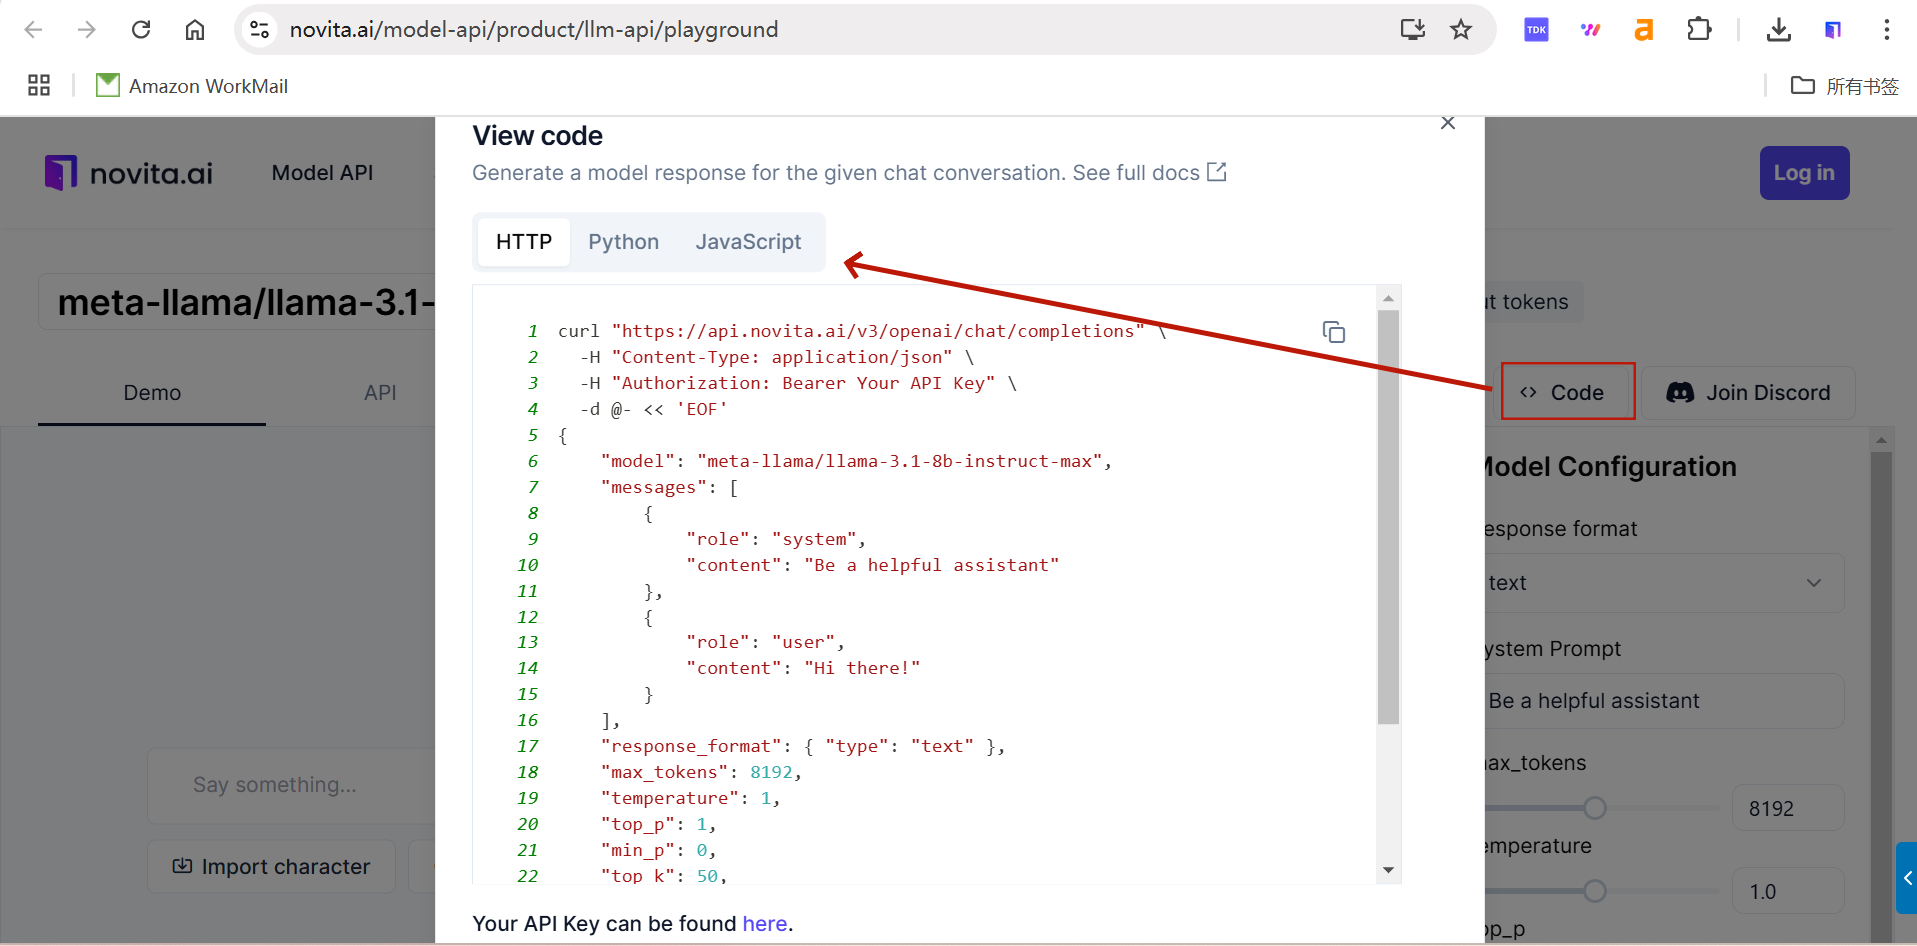Screen dimensions: 1917x946
Task: Open the TDK extension icon
Action: pyautogui.click(x=1537, y=30)
